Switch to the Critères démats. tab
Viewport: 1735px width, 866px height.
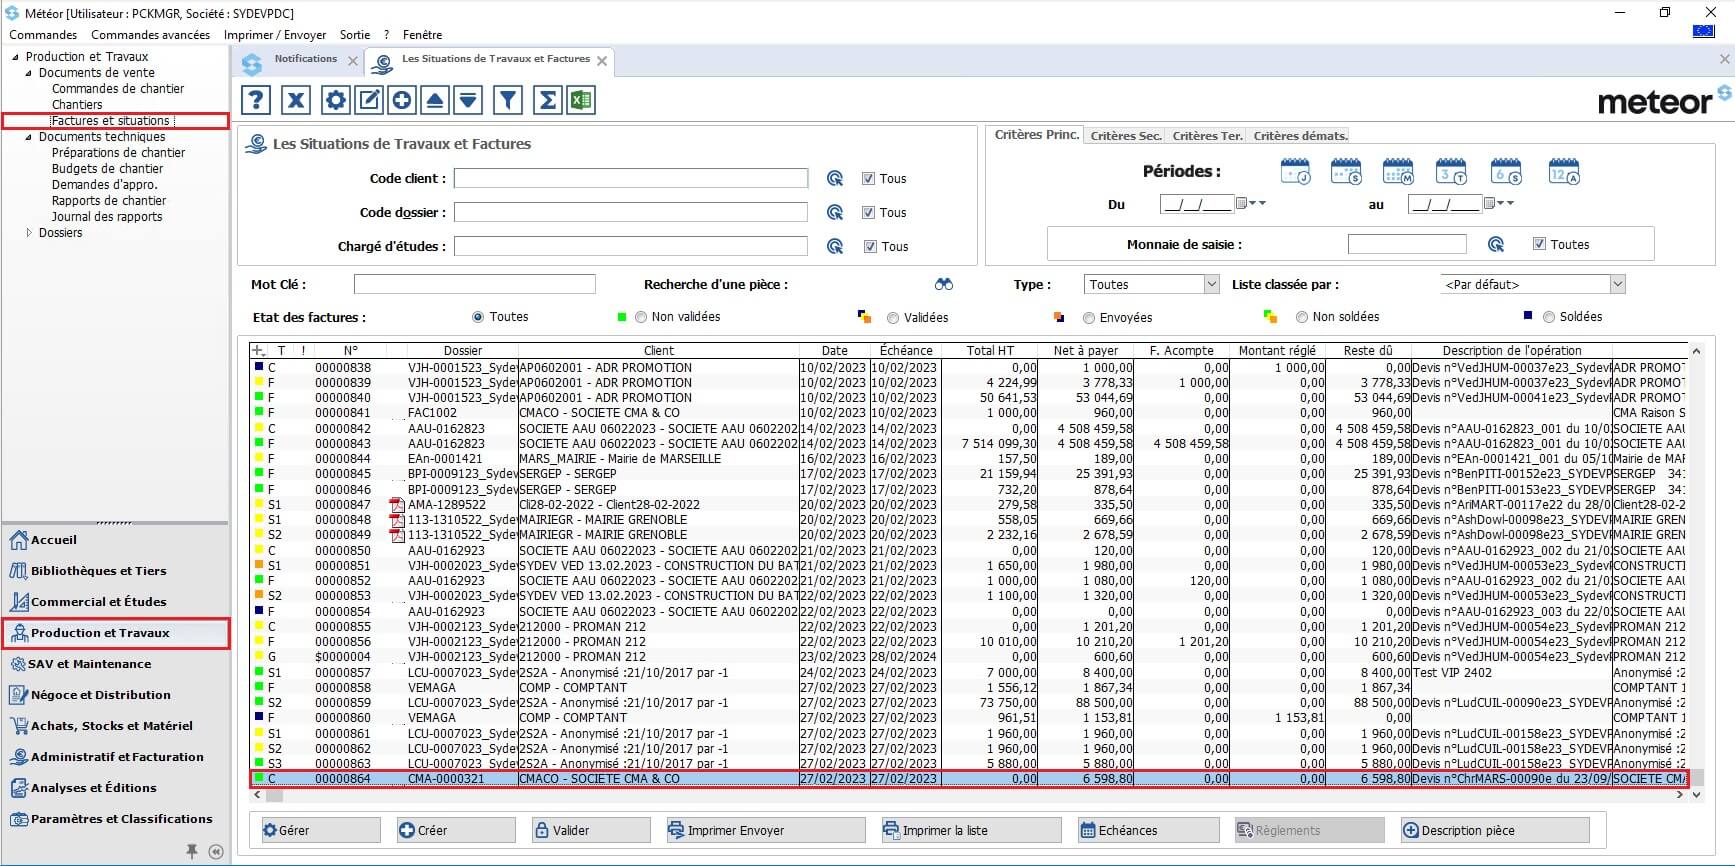click(1300, 136)
